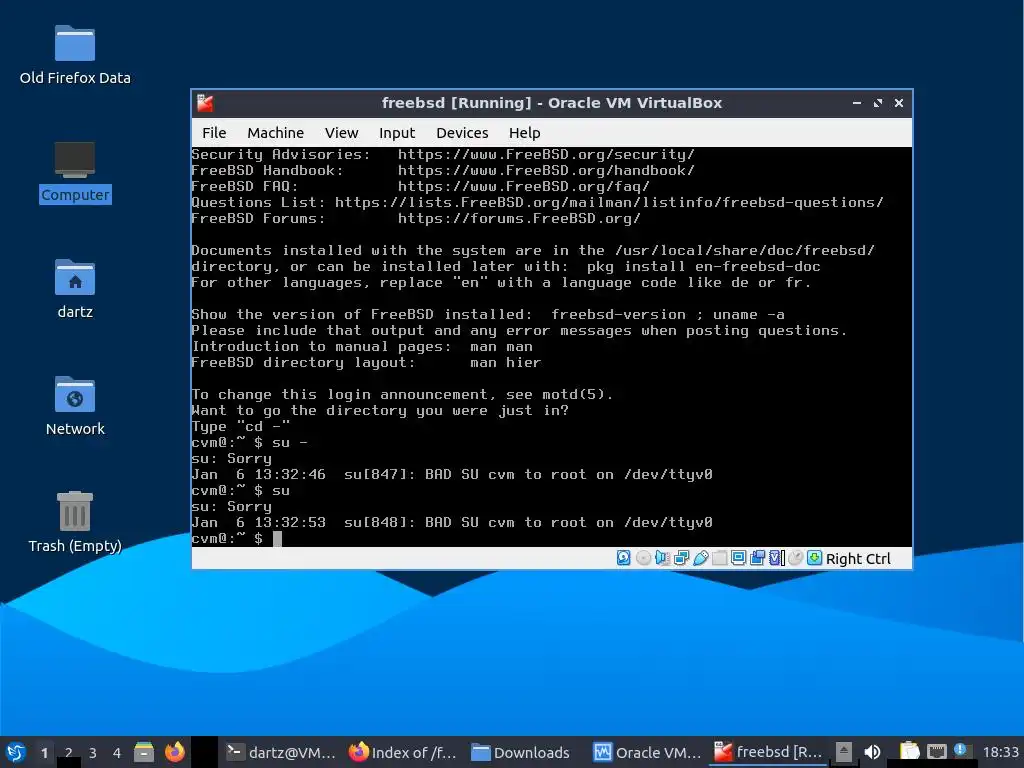The image size is (1024, 768).
Task: Click the network adapters indicator icon
Action: tap(681, 558)
